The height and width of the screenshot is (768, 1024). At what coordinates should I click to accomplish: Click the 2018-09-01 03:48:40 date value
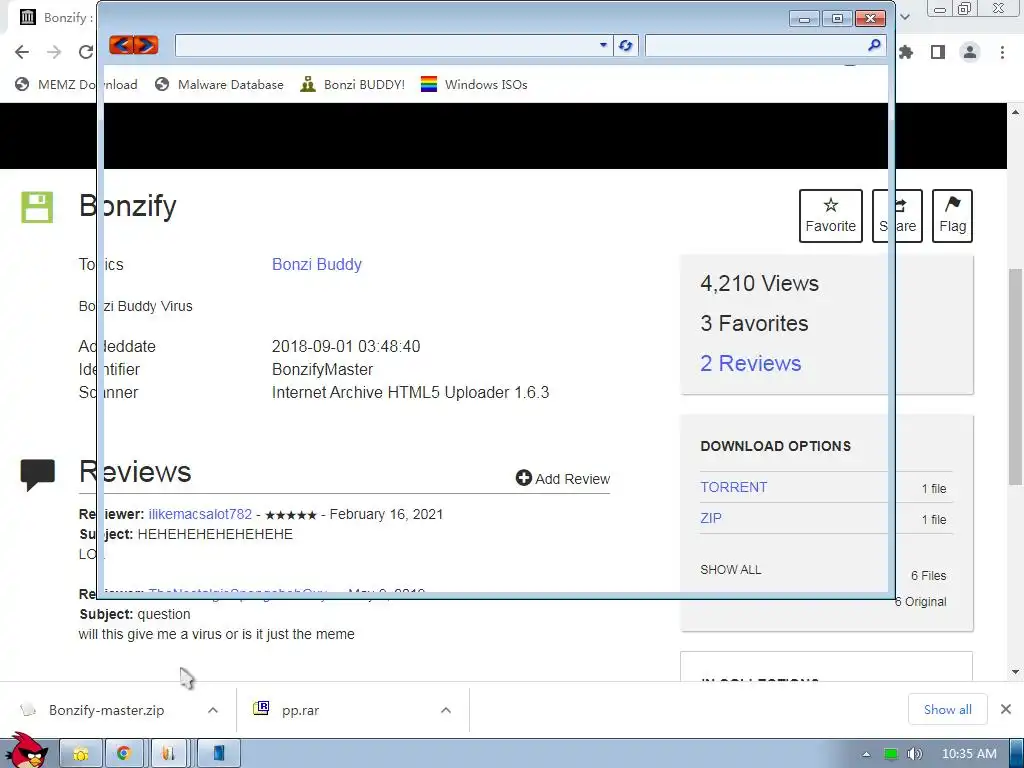coord(345,346)
